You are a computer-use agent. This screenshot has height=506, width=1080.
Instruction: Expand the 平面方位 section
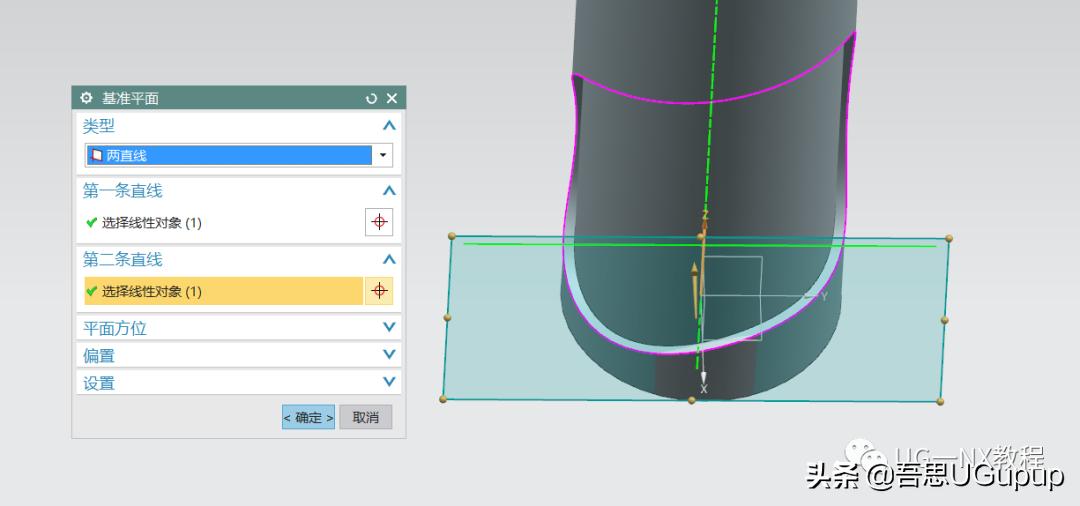click(389, 327)
